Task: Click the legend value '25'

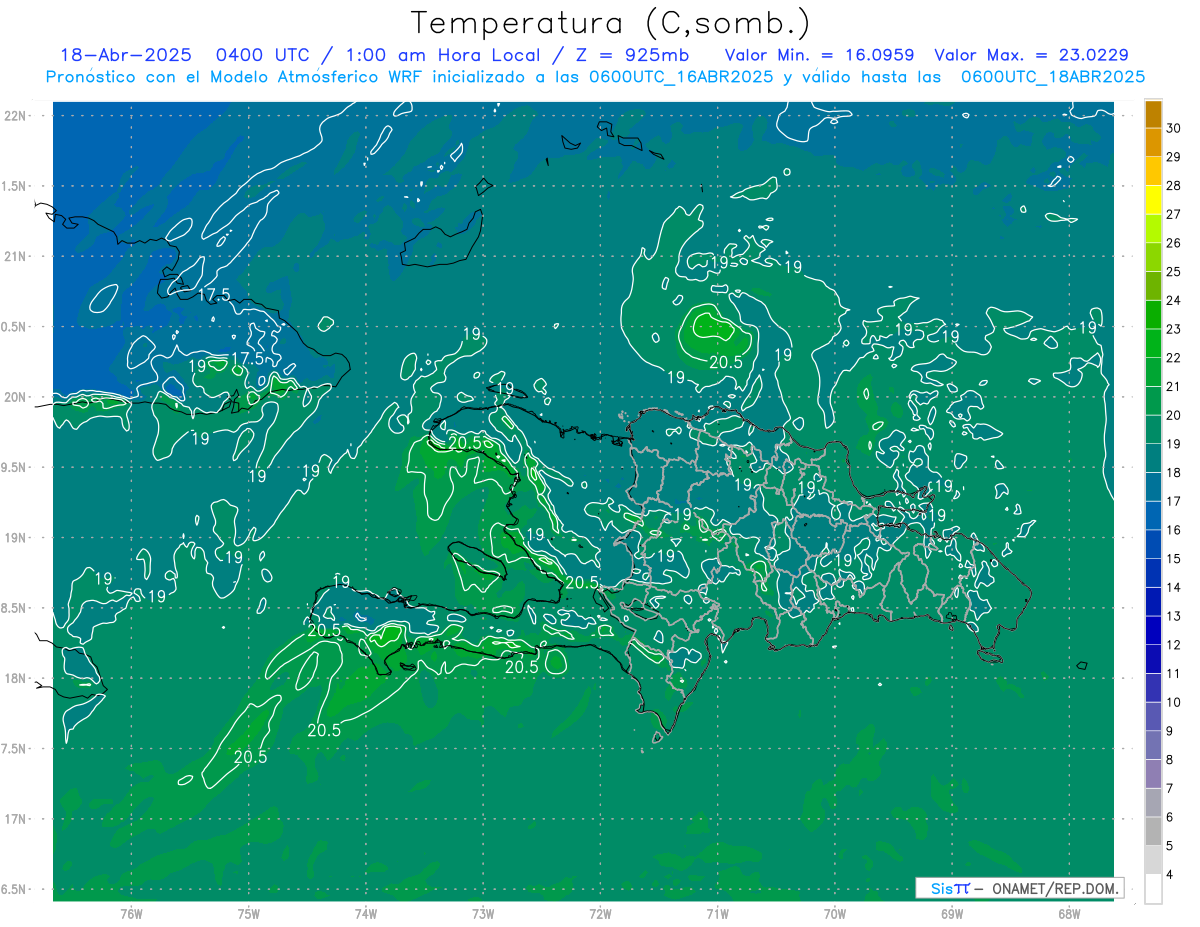Action: coord(1174,272)
